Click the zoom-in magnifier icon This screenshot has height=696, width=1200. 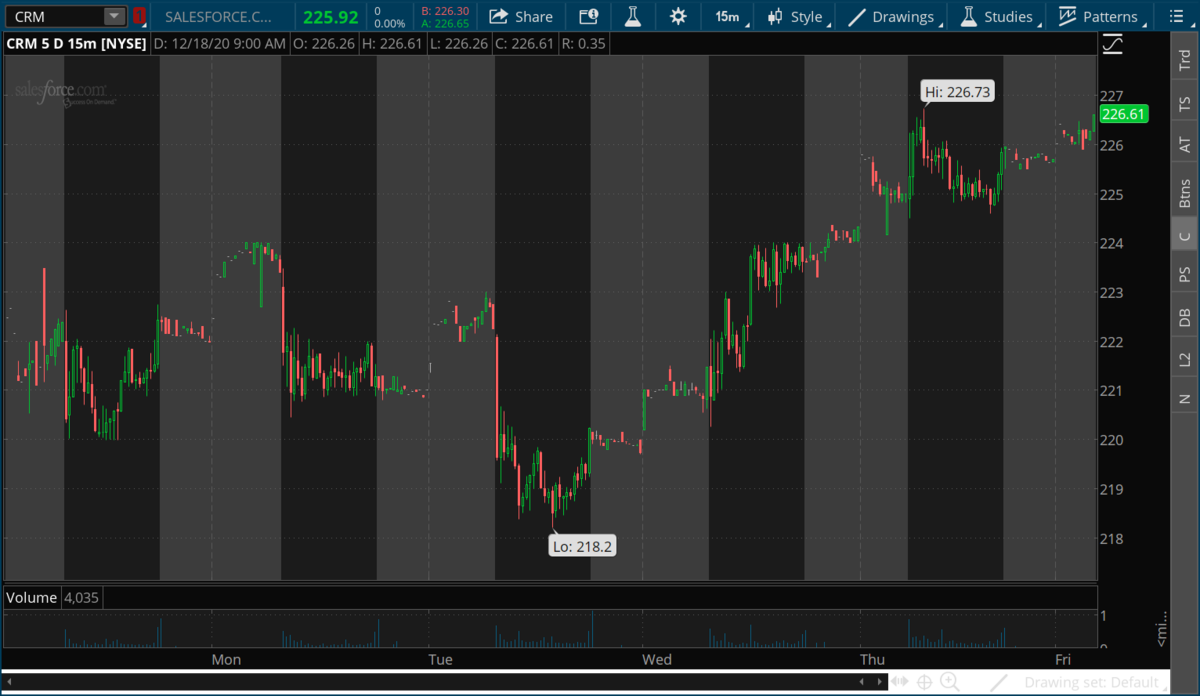point(949,682)
